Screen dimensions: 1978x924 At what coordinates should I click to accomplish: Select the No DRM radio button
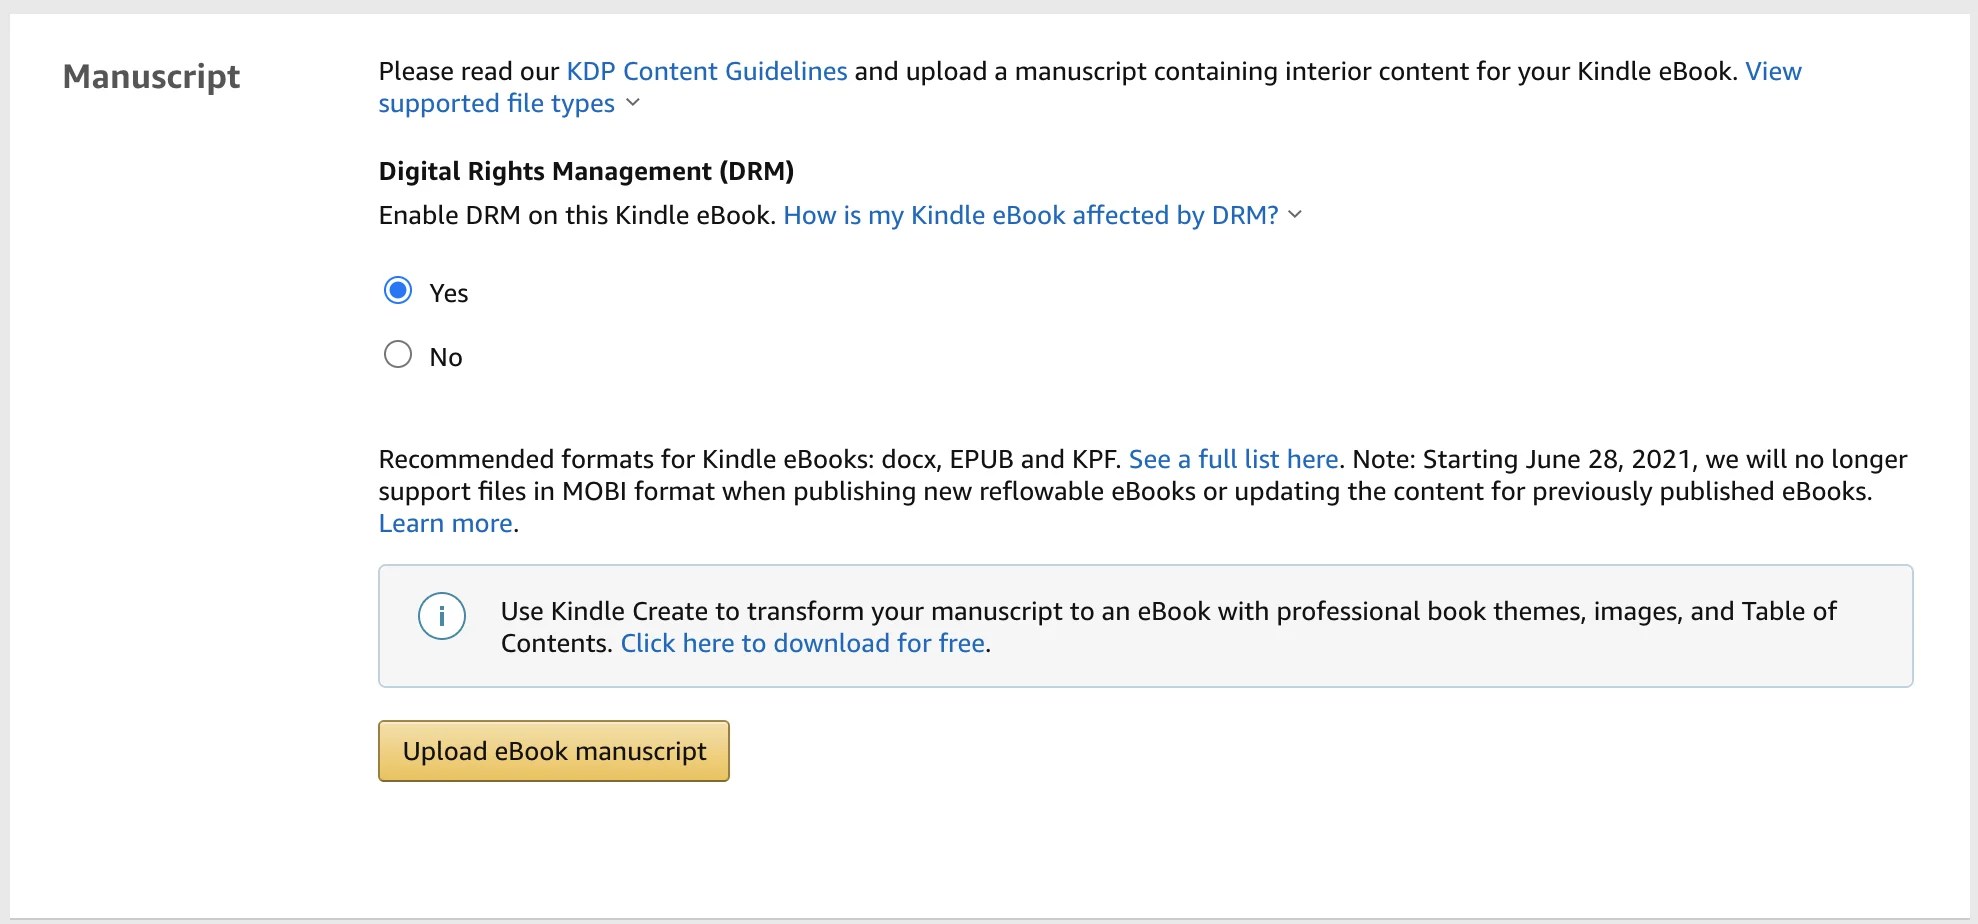pos(398,354)
